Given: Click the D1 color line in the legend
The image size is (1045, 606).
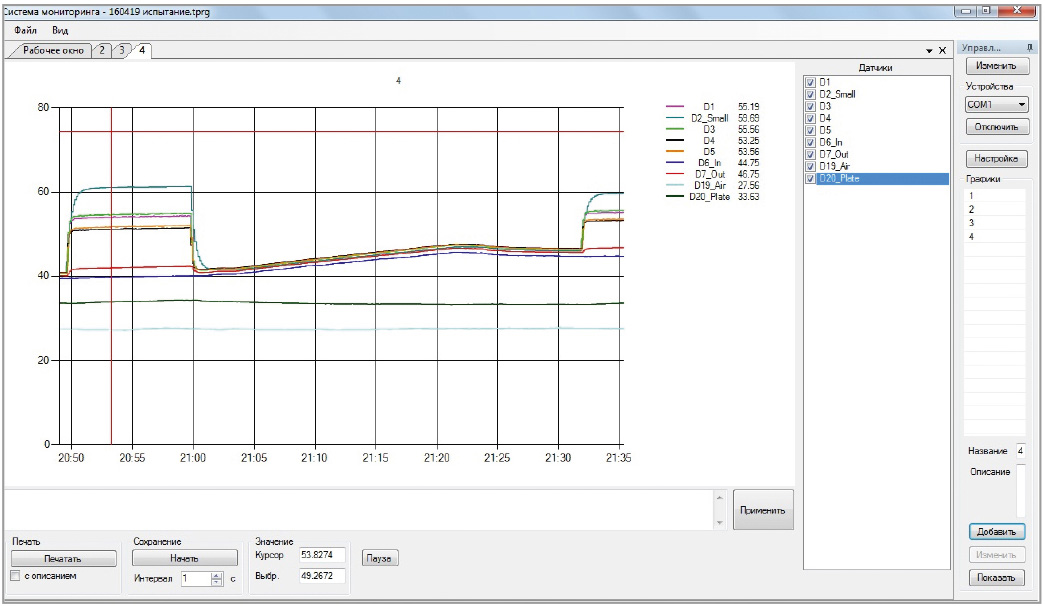Looking at the screenshot, I should pos(675,107).
